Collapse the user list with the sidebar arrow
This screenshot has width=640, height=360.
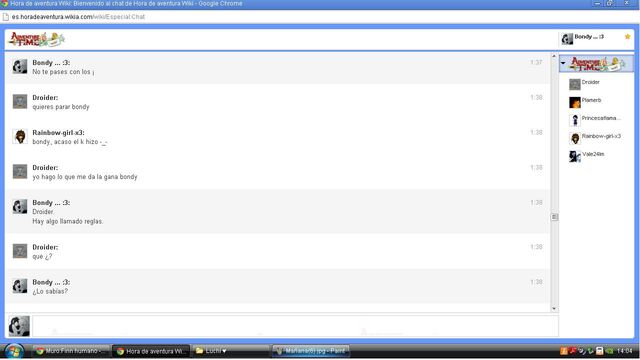563,63
